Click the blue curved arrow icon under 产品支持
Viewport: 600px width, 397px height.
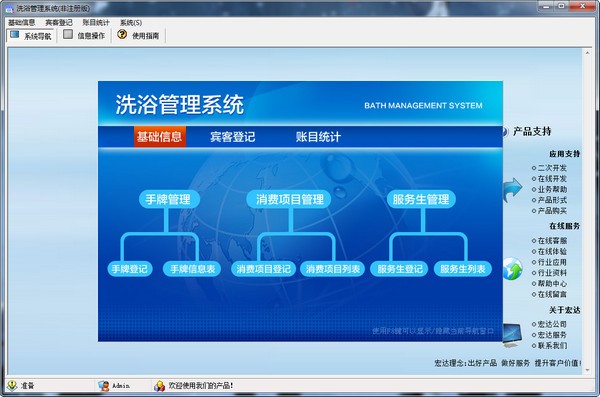click(512, 190)
